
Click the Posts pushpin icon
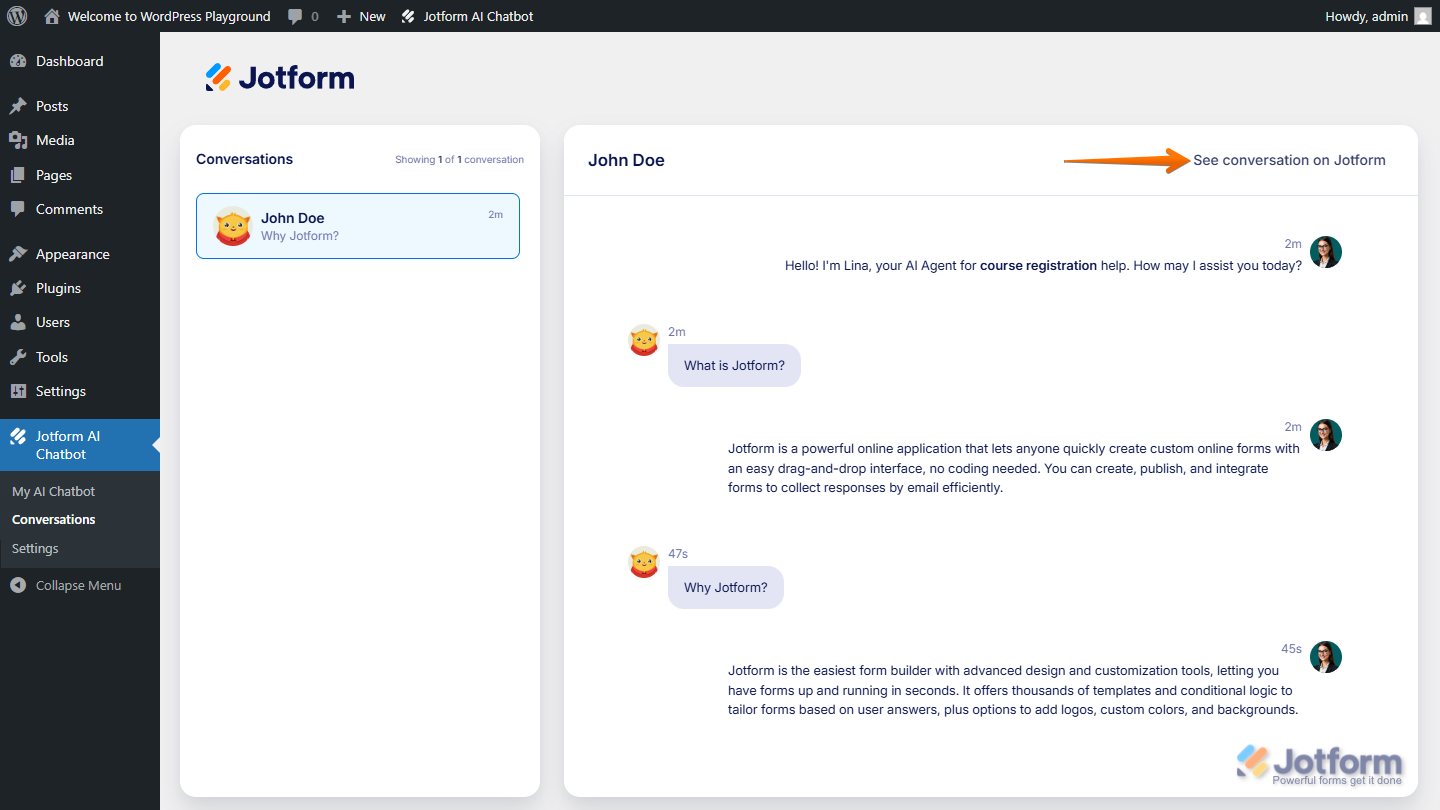[x=18, y=106]
